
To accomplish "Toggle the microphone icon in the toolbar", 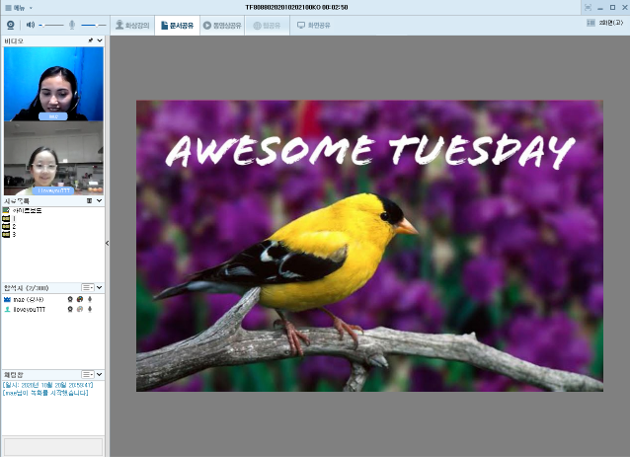I will [x=74, y=24].
